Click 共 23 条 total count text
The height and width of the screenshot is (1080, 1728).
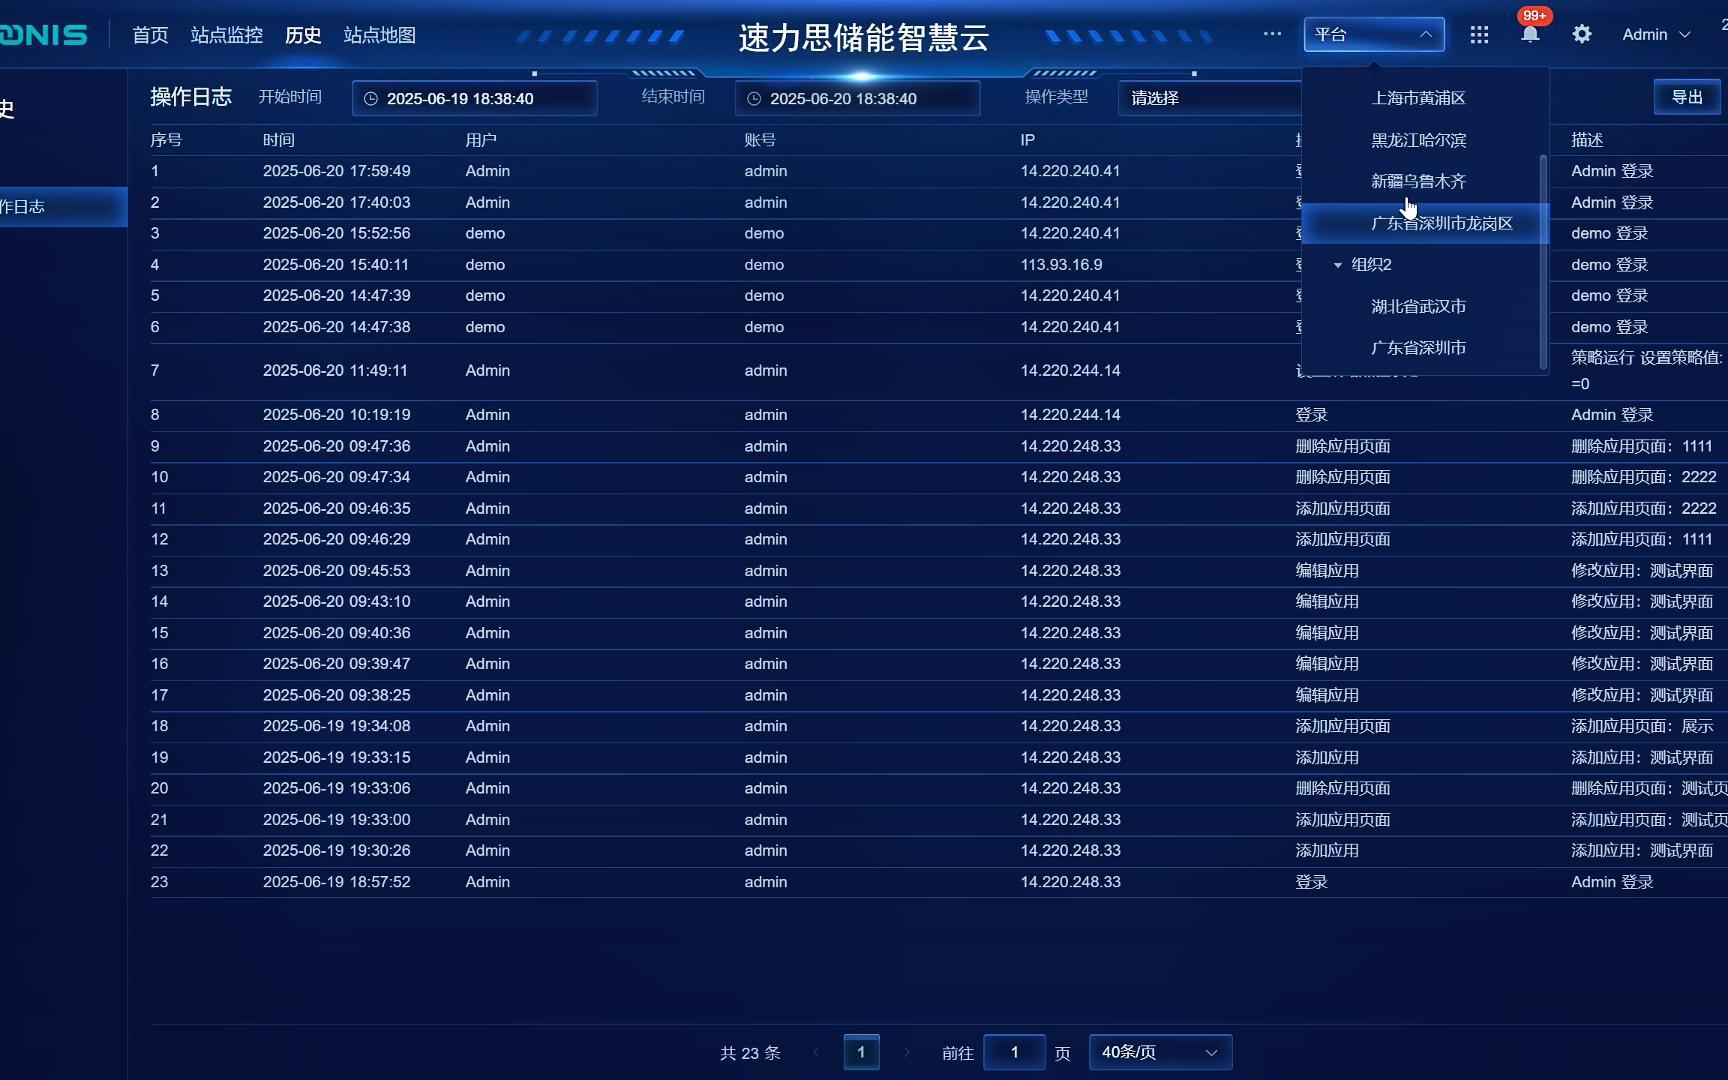(750, 1053)
